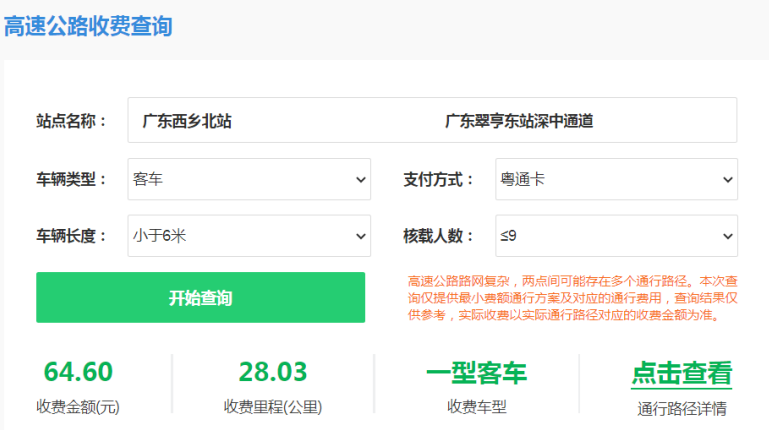Click the 收费里程(公里) caption
Image resolution: width=769 pixels, height=430 pixels.
pos(273,408)
